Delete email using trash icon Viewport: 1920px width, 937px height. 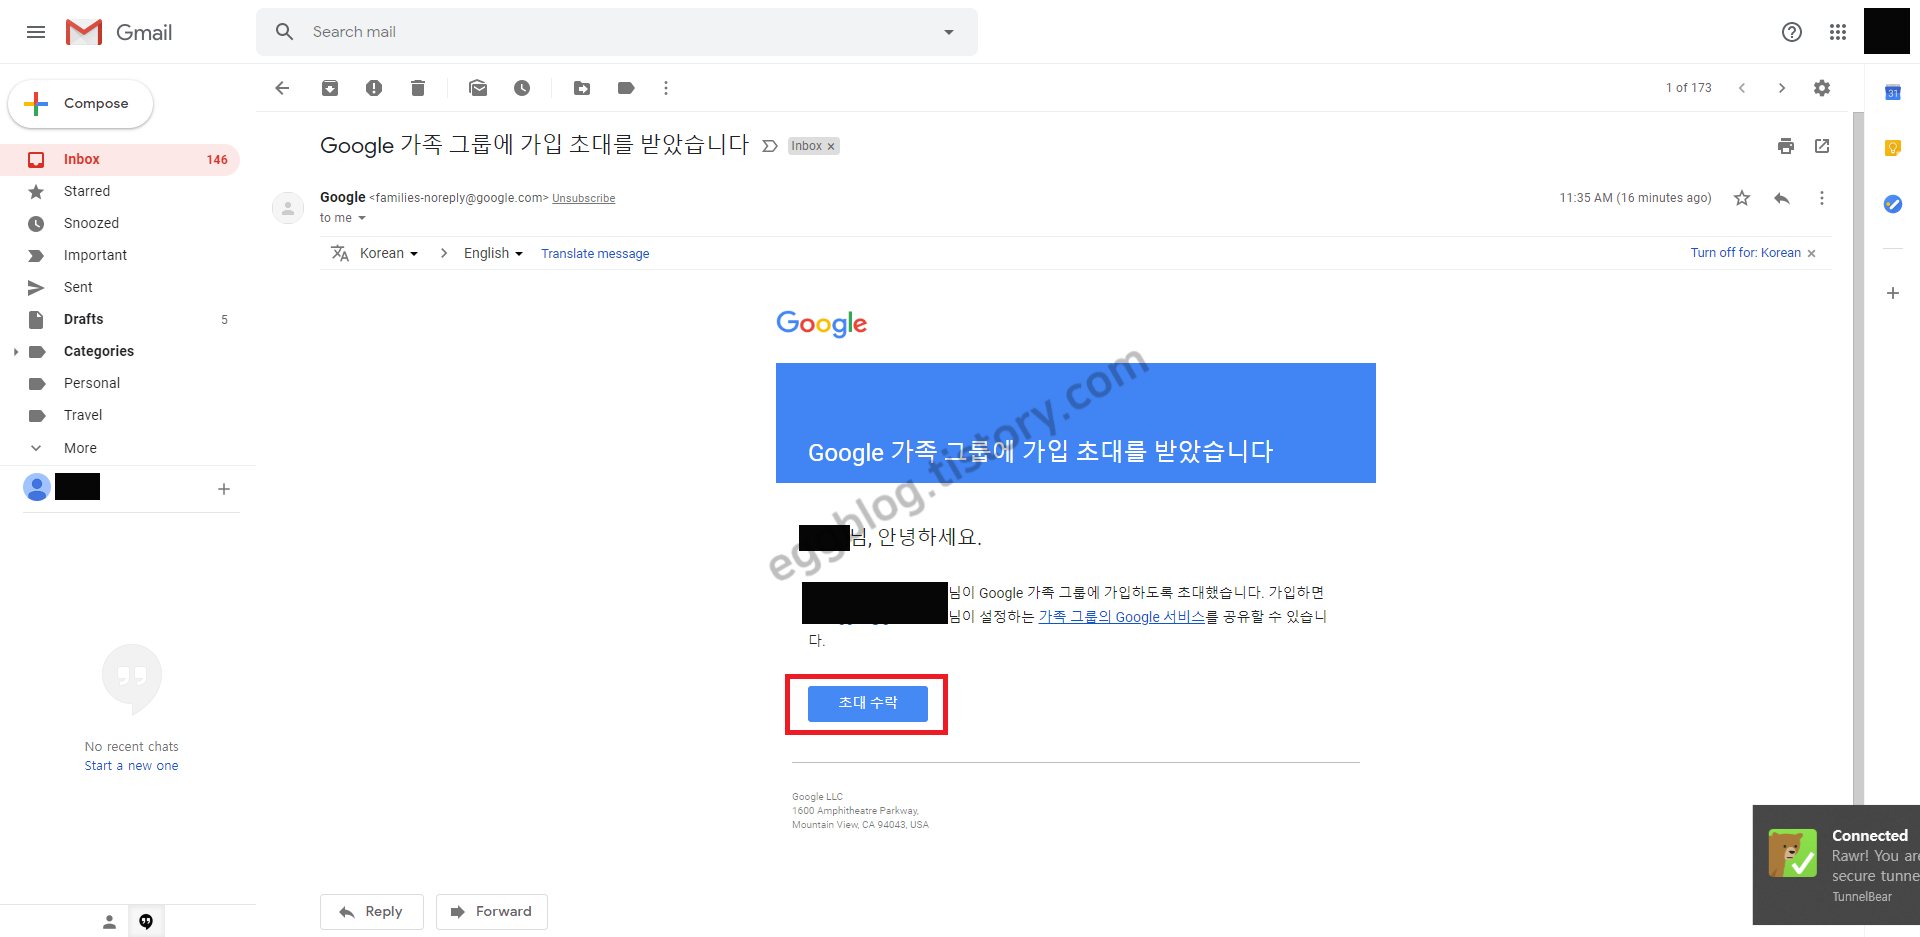pos(418,88)
